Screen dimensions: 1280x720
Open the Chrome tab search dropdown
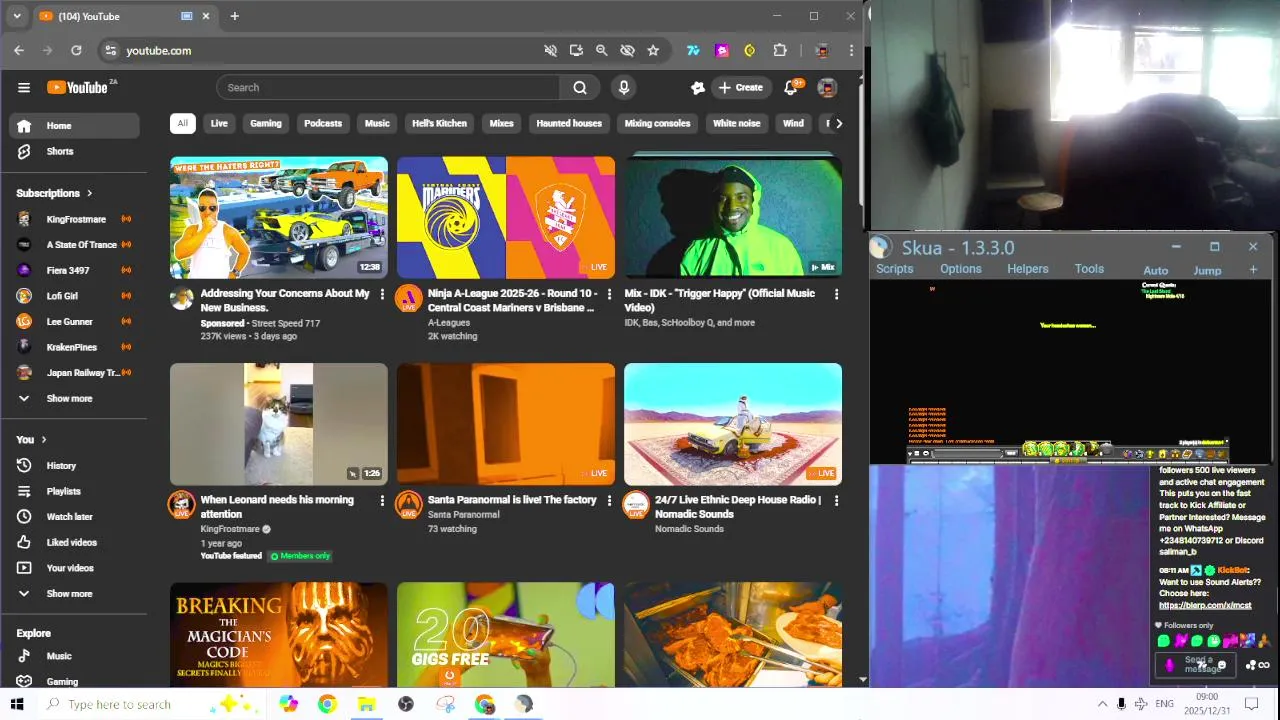click(x=16, y=16)
